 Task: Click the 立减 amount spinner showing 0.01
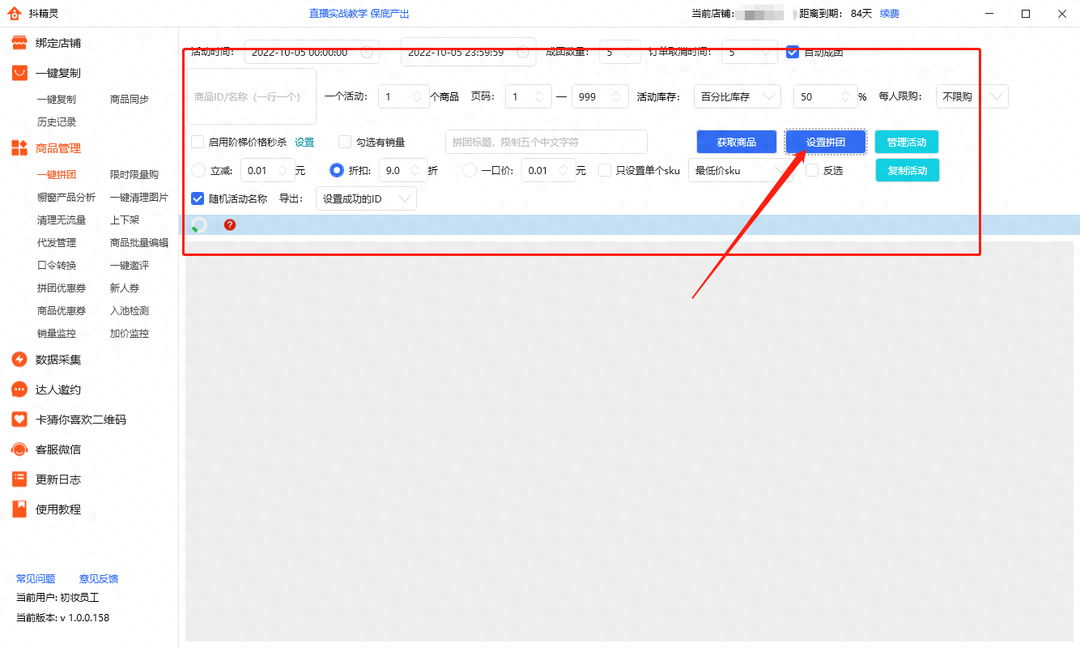pyautogui.click(x=268, y=170)
